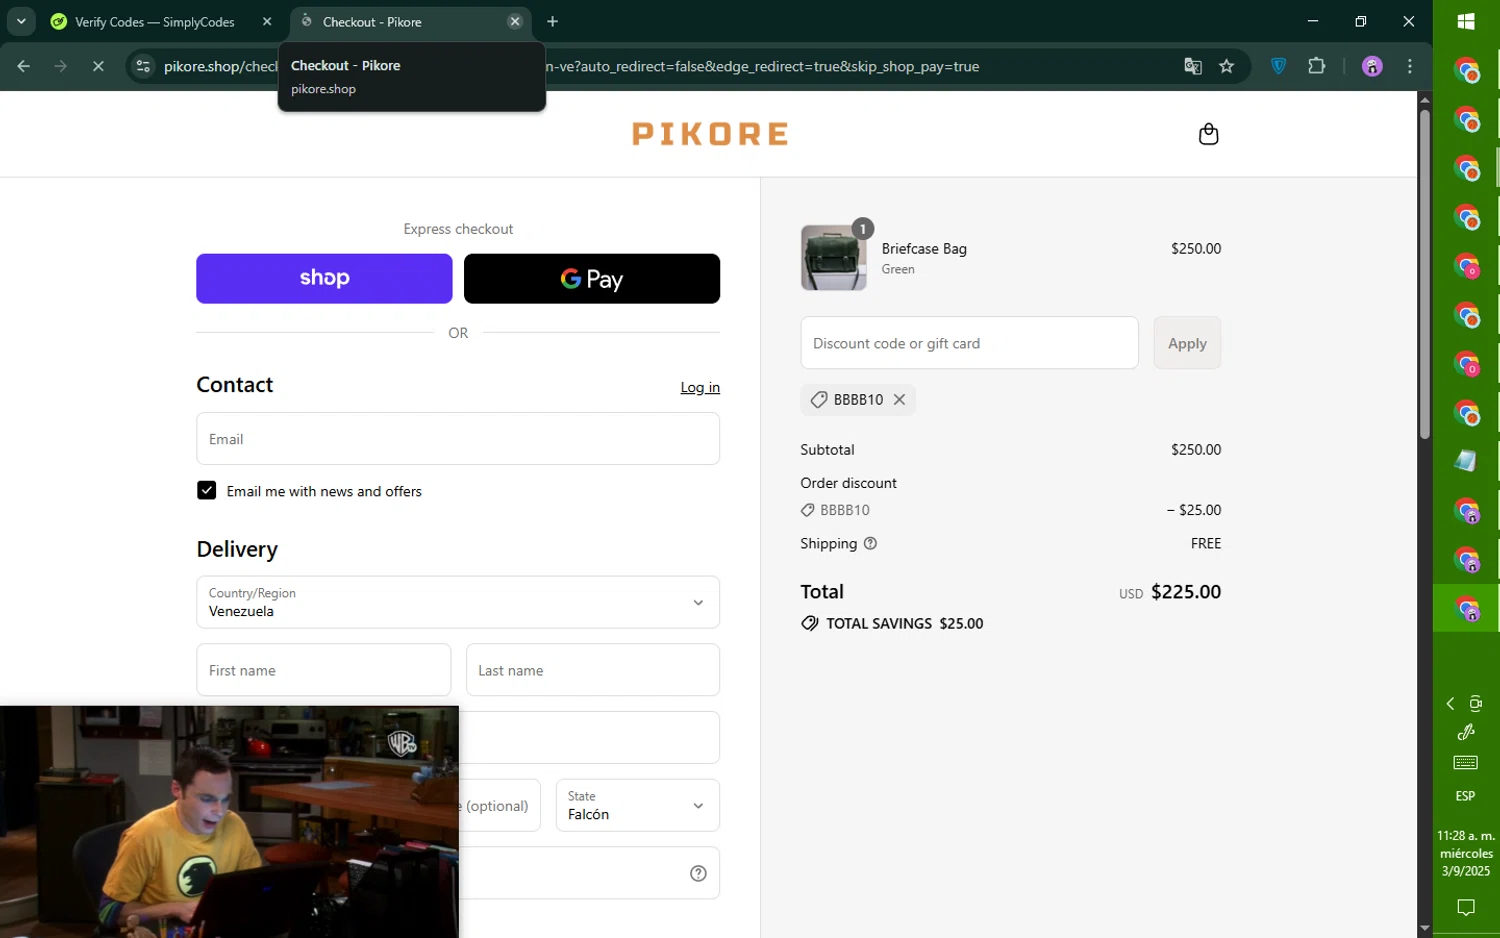This screenshot has height=938, width=1500.
Task: Pay with Google Pay button
Action: coord(592,278)
